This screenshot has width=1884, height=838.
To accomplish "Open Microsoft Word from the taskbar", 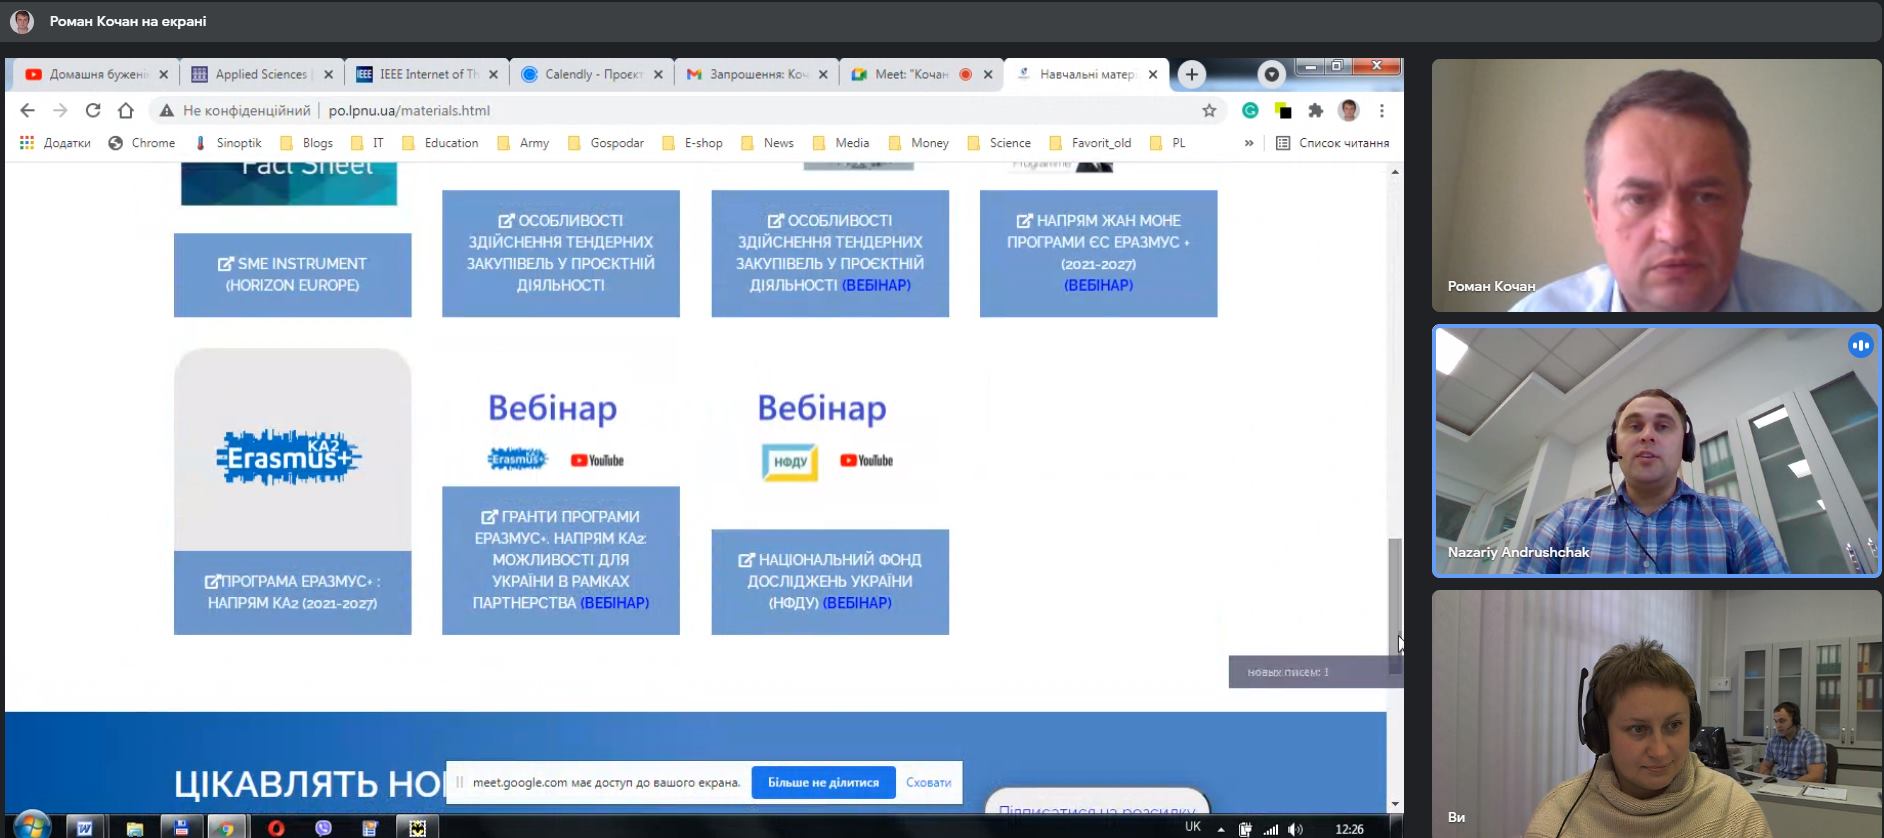I will 85,828.
